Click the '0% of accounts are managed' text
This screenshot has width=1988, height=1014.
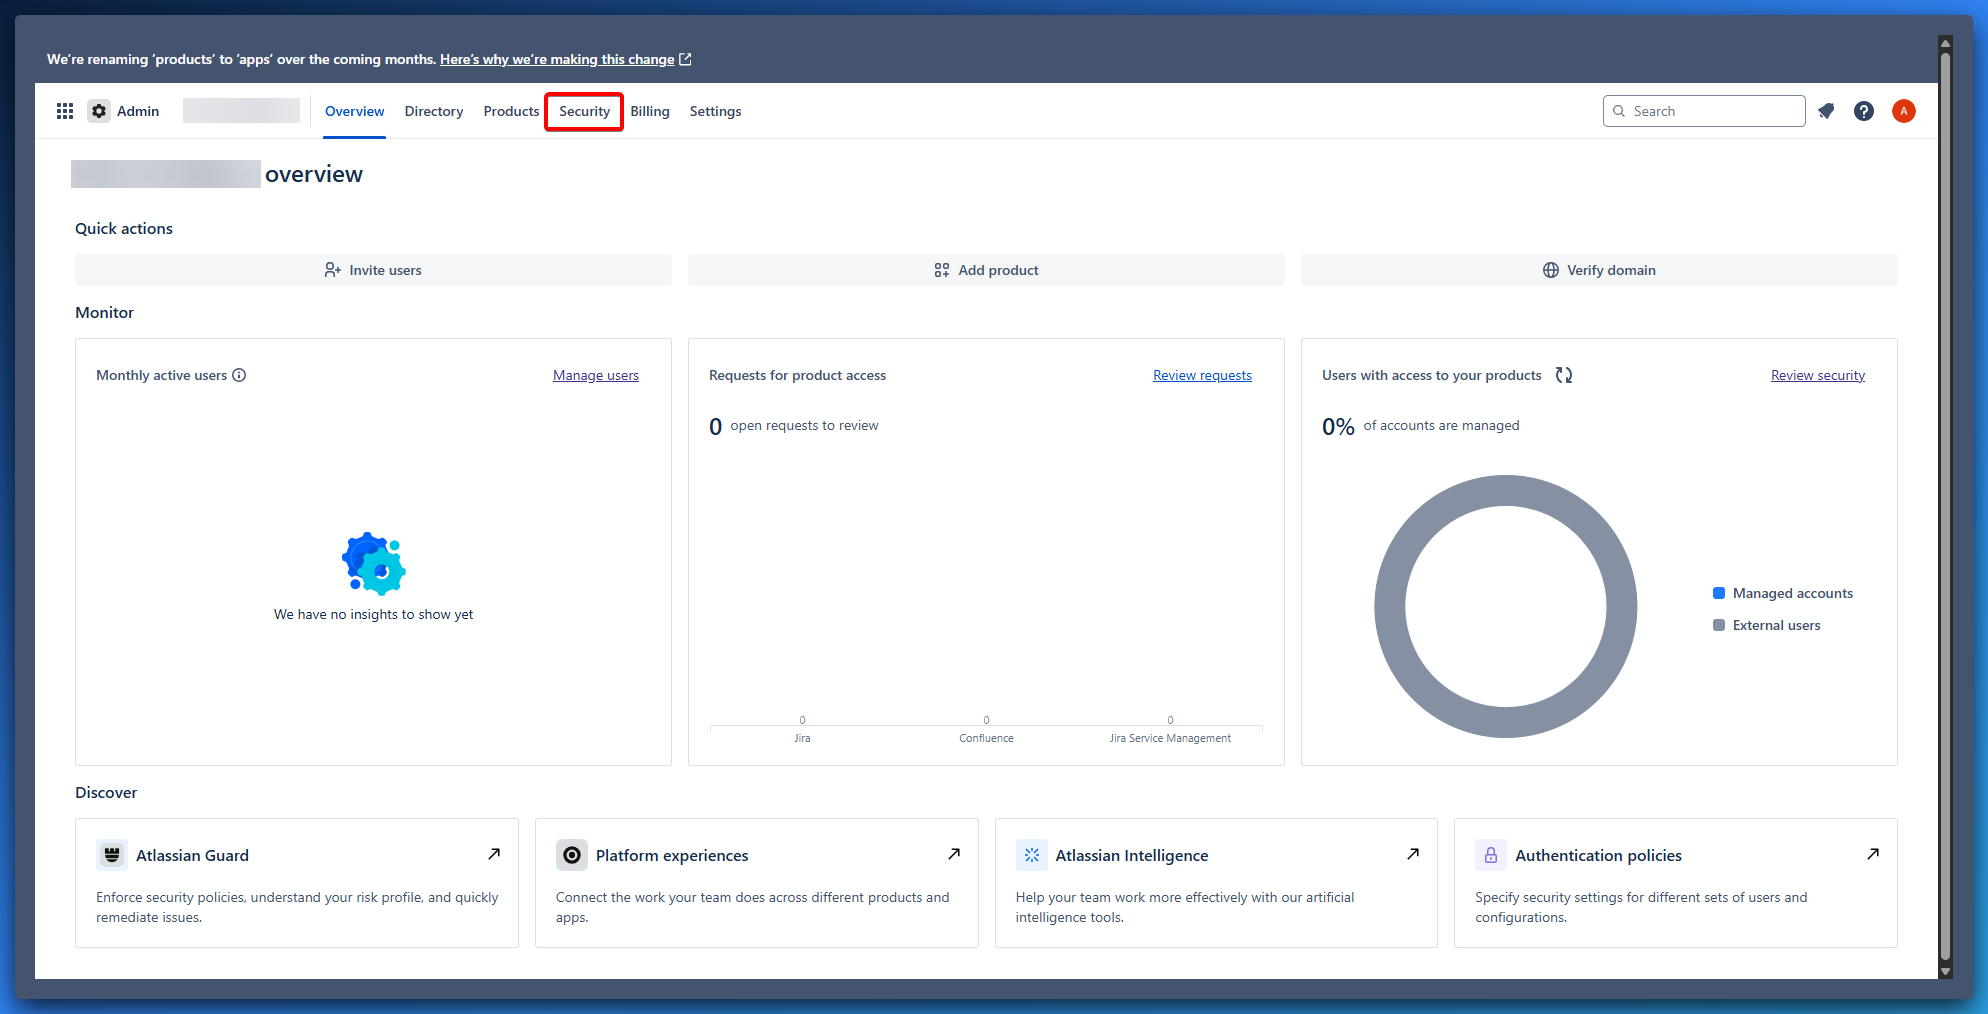(x=1421, y=426)
